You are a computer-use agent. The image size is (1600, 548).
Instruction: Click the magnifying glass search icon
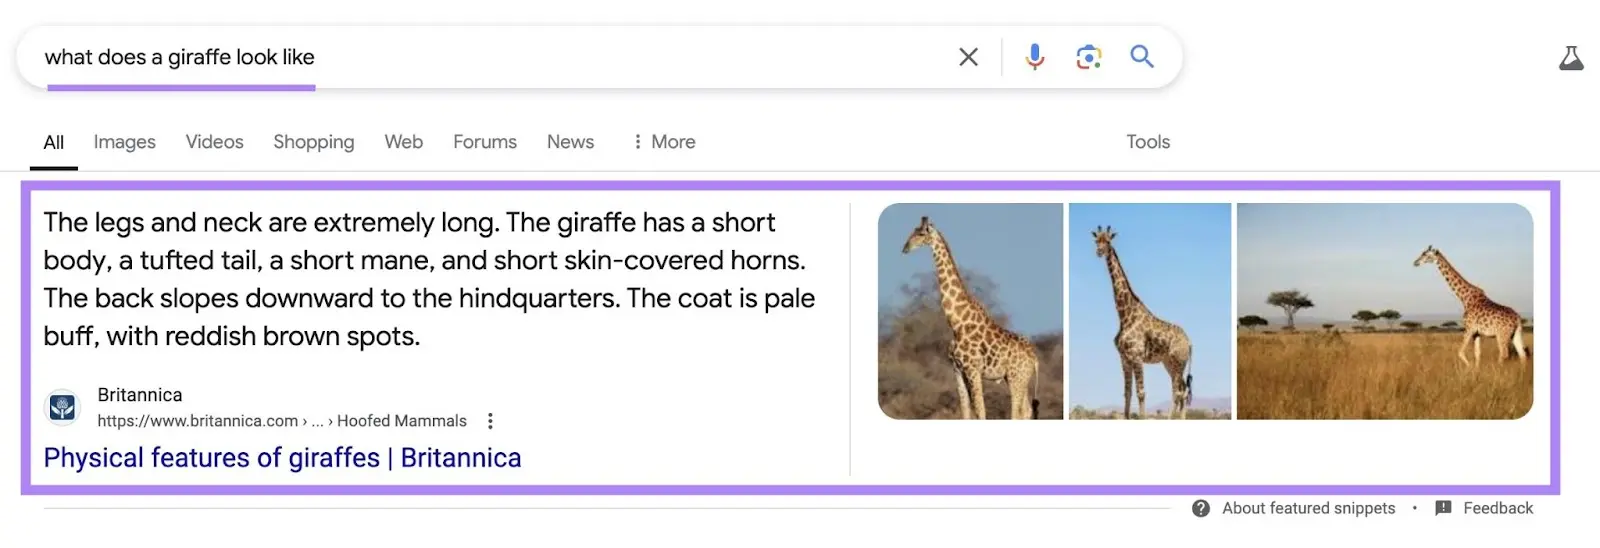(x=1142, y=57)
